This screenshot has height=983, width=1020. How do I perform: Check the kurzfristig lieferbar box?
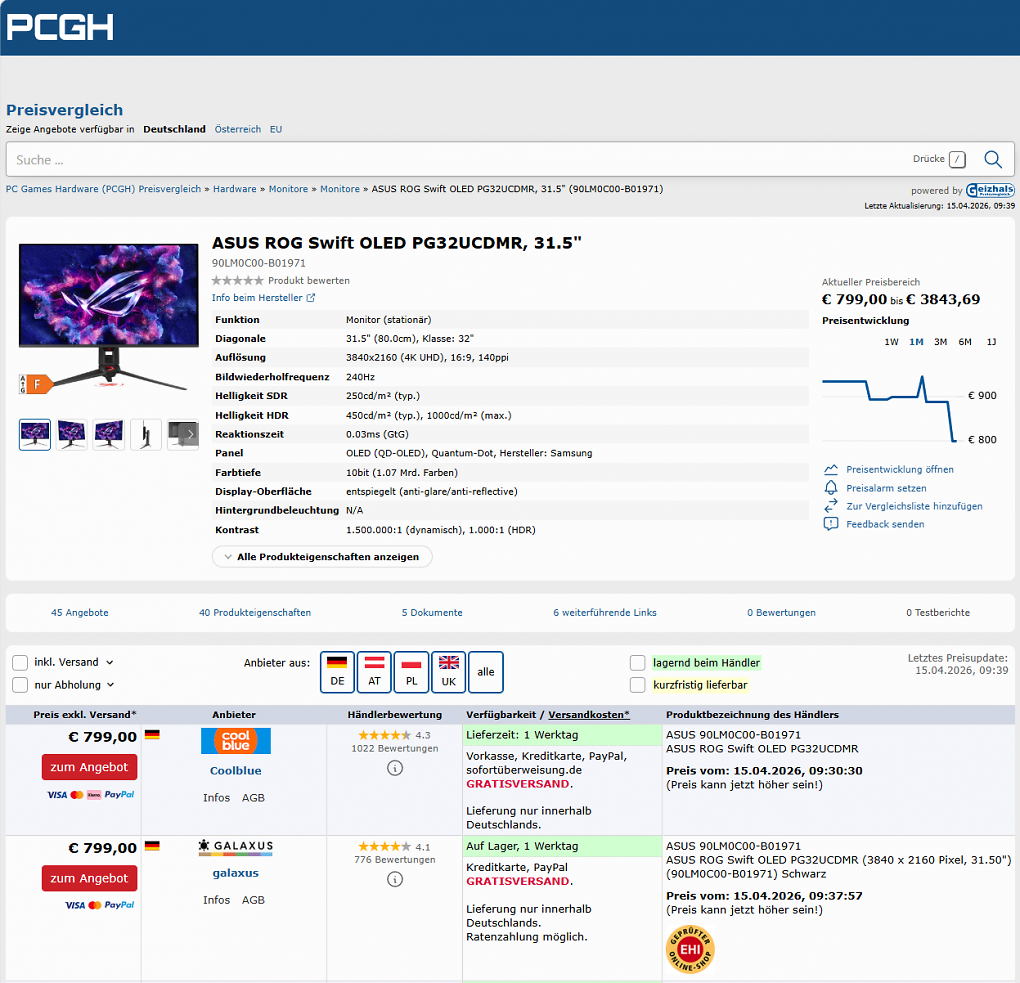click(x=638, y=685)
